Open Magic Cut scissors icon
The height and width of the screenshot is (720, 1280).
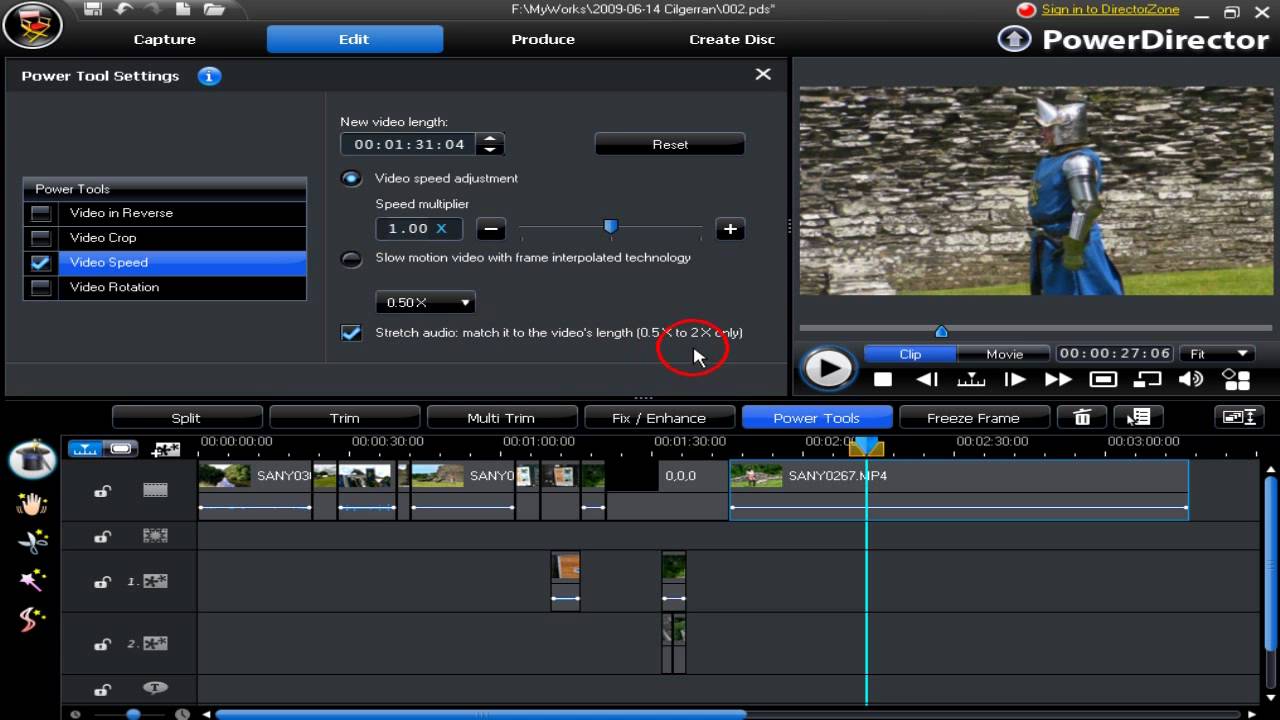pyautogui.click(x=32, y=542)
